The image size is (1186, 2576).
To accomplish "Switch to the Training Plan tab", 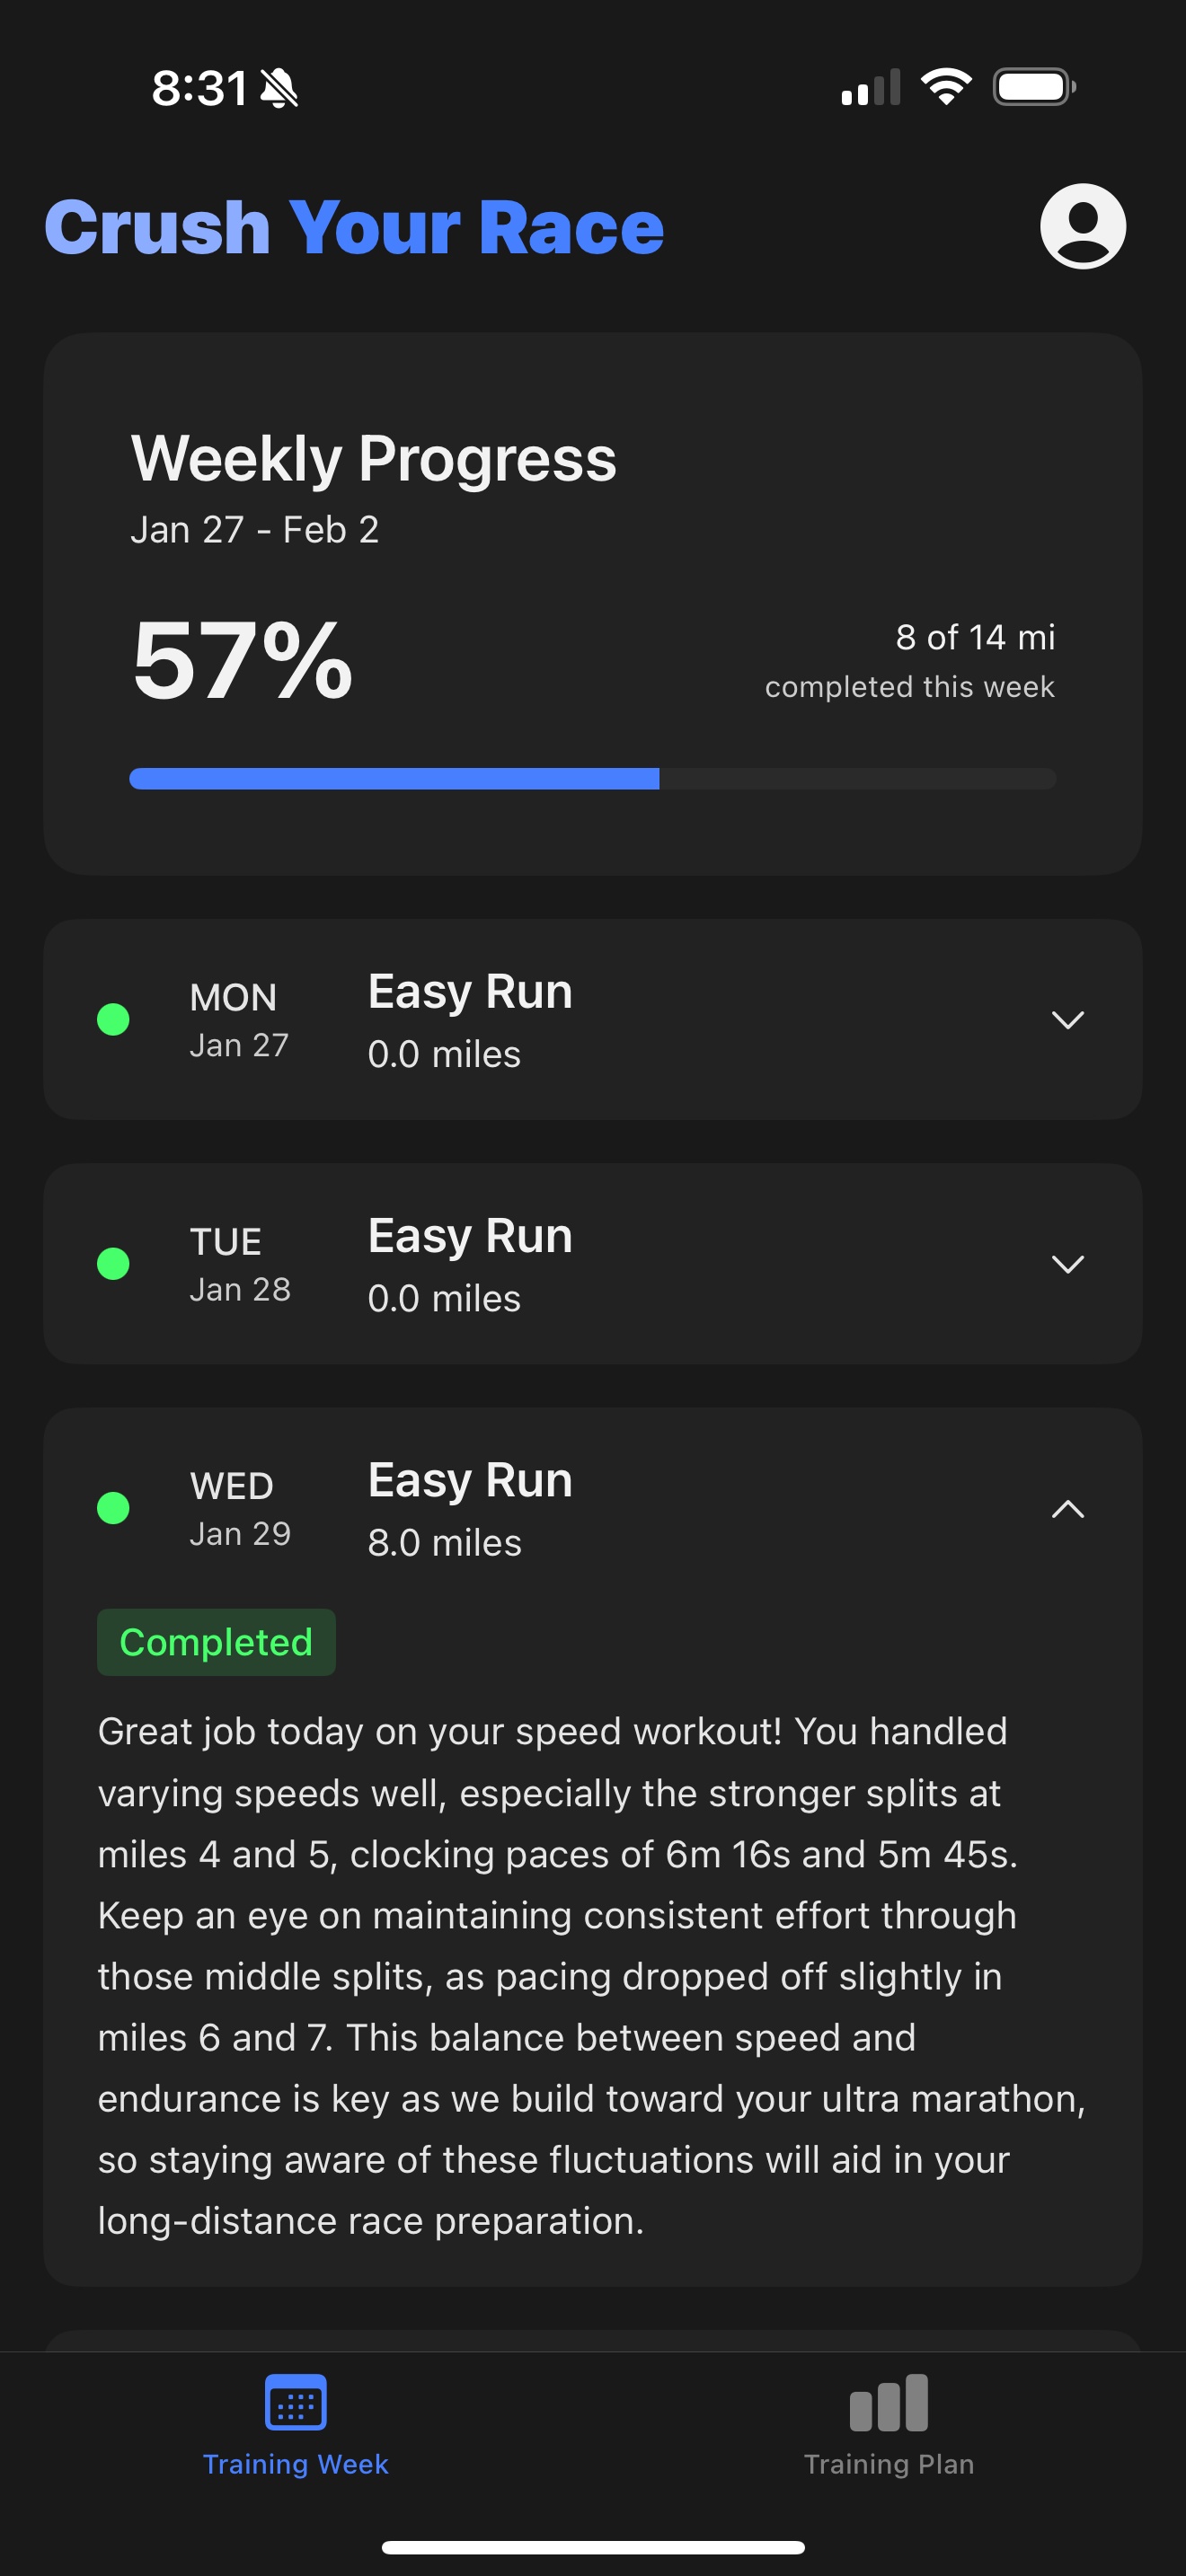I will [889, 2426].
